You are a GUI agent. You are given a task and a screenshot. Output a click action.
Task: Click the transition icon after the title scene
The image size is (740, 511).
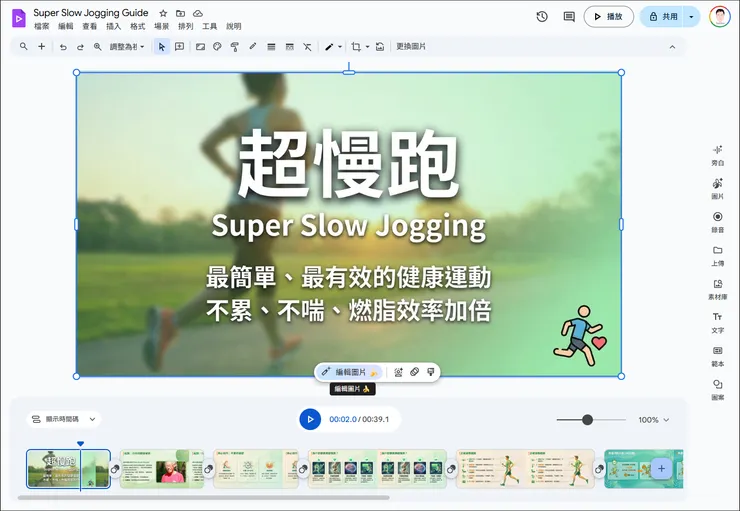pos(115,469)
